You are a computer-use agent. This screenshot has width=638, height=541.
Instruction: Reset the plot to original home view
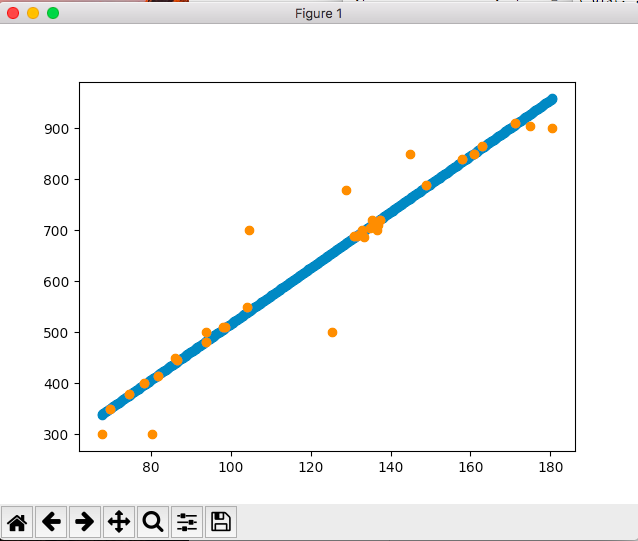tap(17, 522)
